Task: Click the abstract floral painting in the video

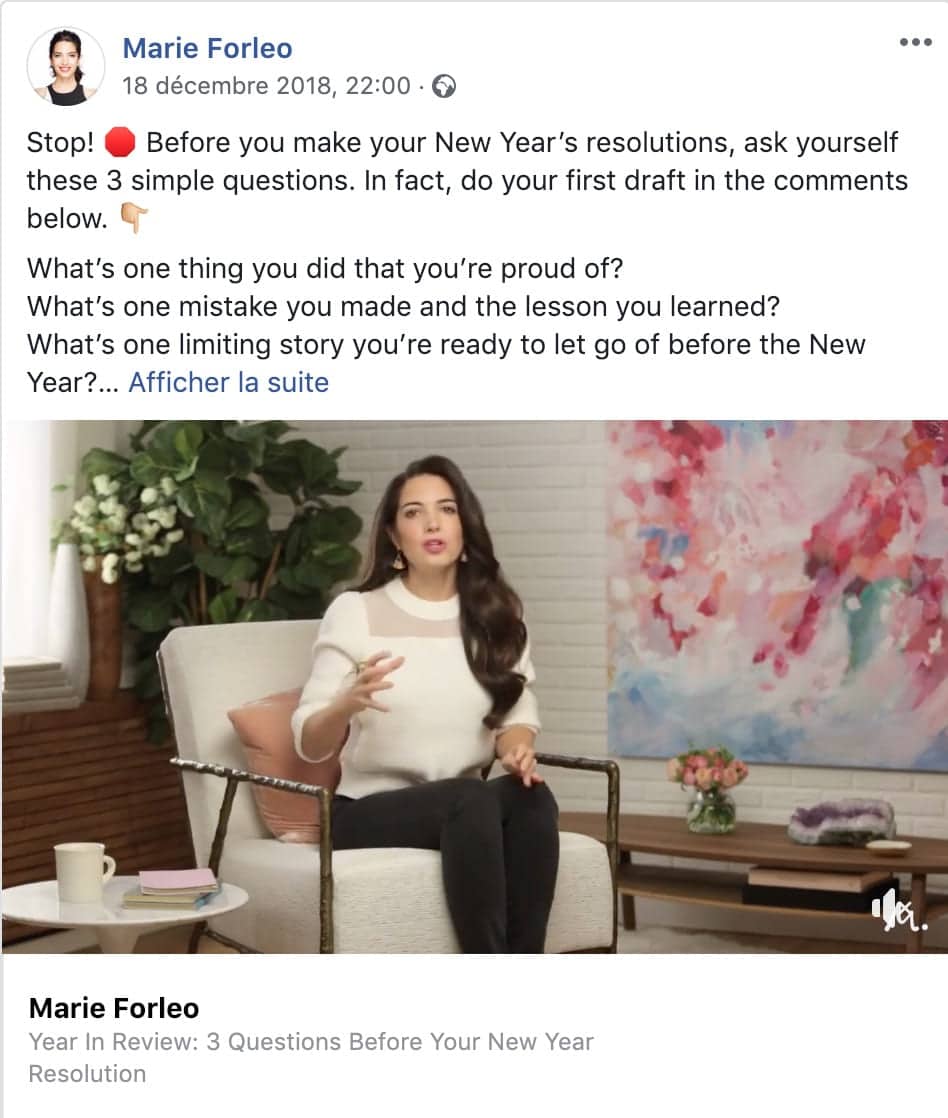Action: pyautogui.click(x=778, y=592)
